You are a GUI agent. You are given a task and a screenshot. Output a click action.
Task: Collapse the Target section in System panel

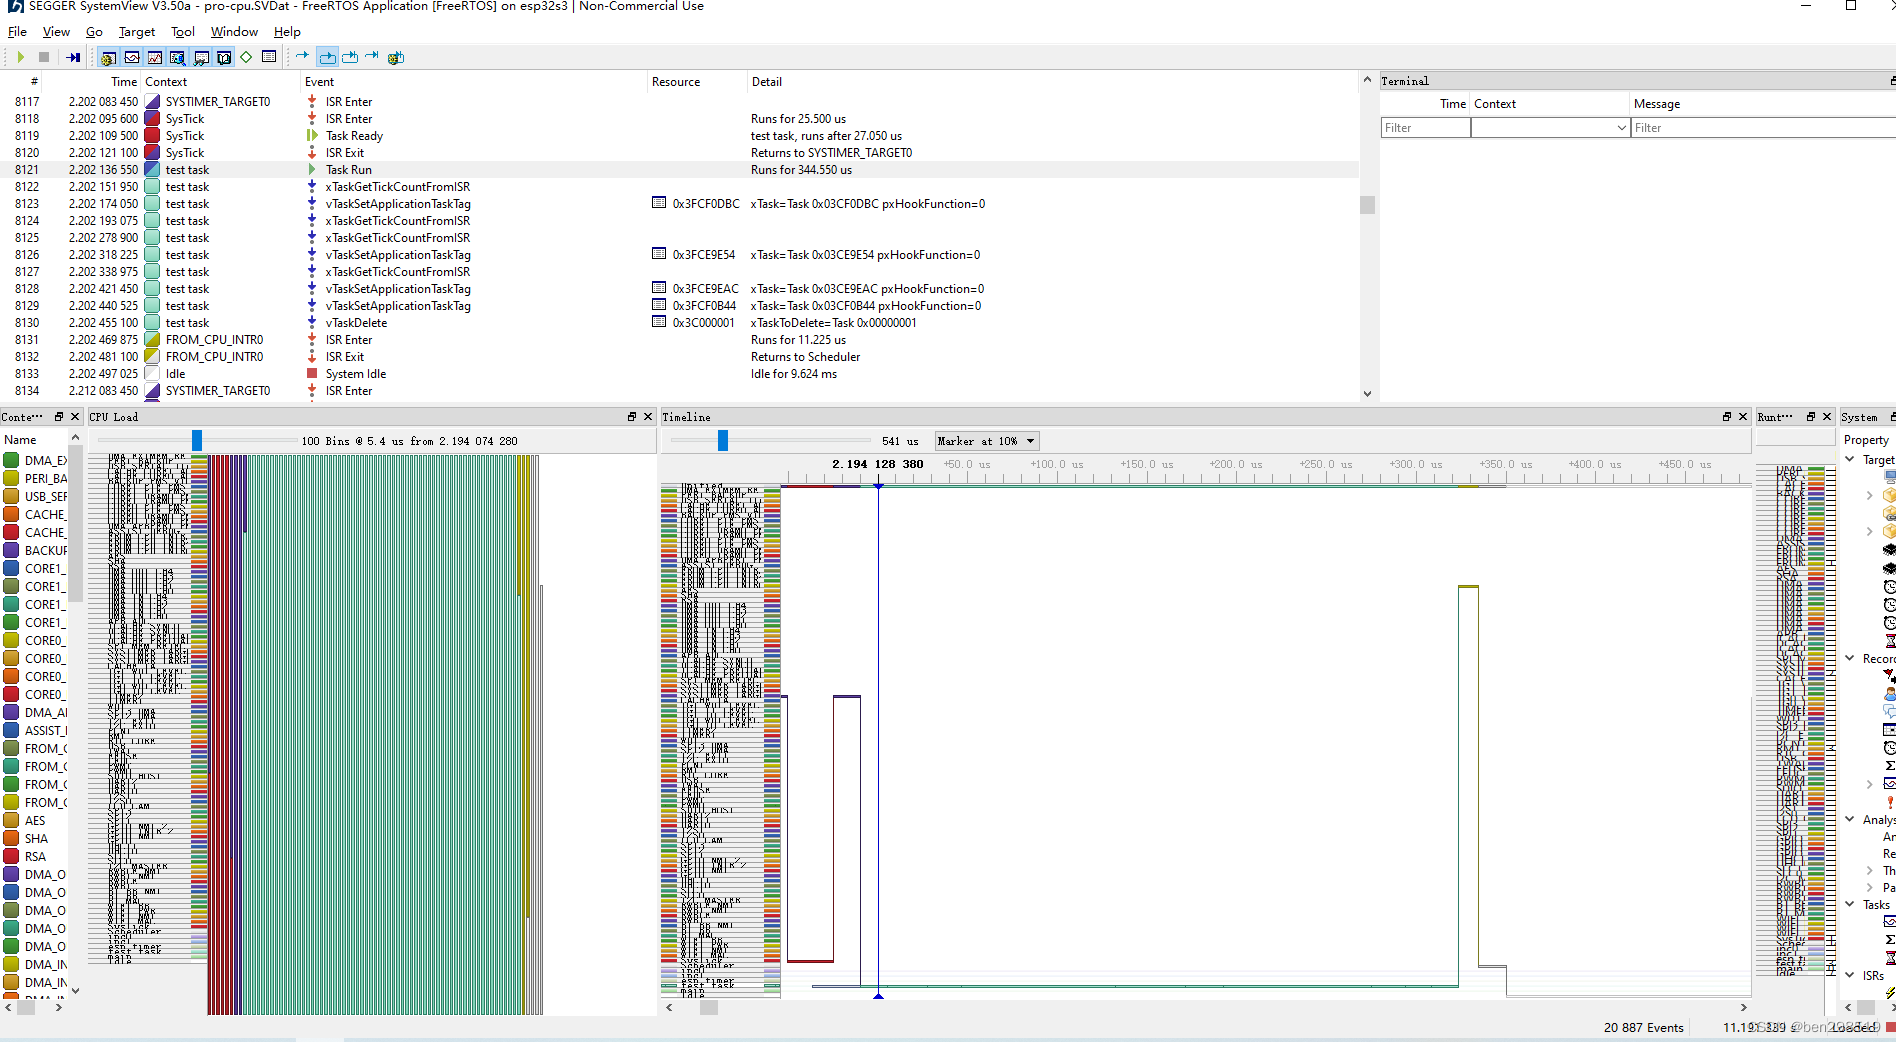(x=1850, y=459)
